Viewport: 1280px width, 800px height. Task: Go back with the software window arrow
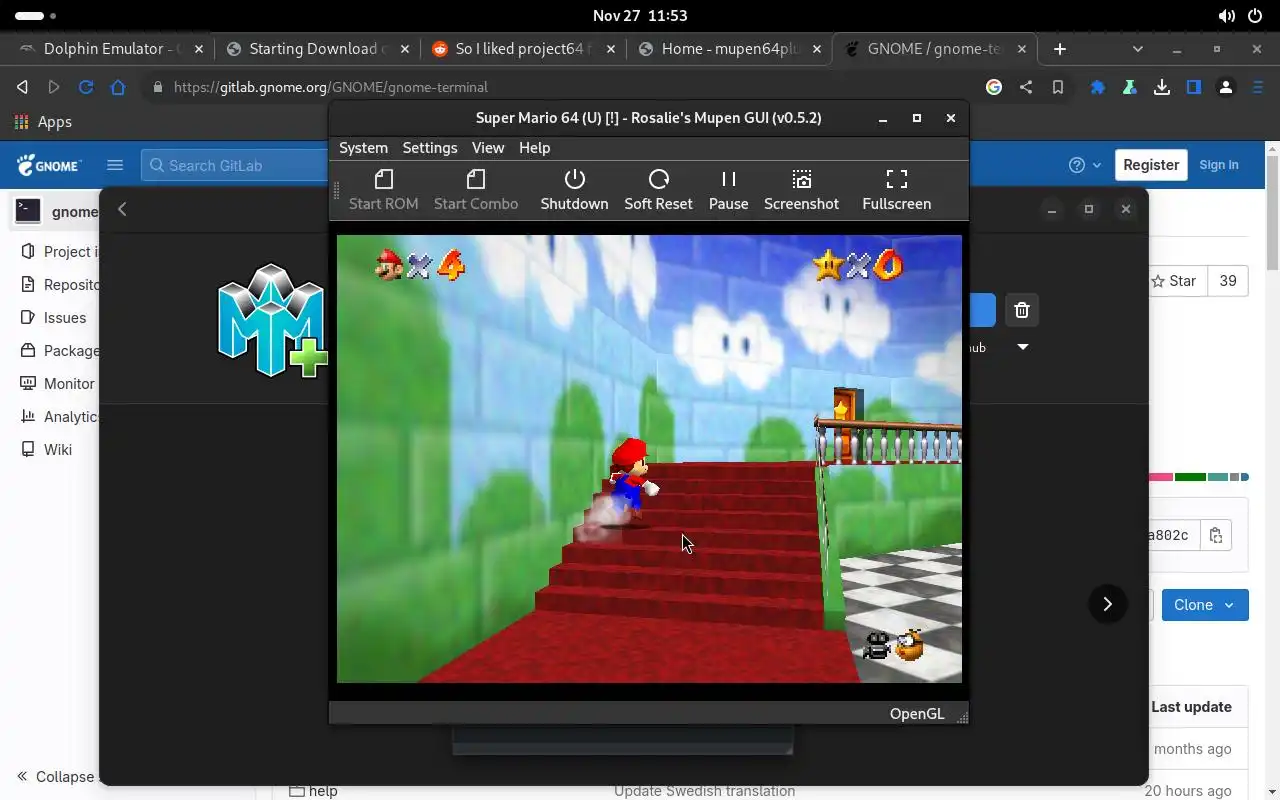tap(122, 209)
